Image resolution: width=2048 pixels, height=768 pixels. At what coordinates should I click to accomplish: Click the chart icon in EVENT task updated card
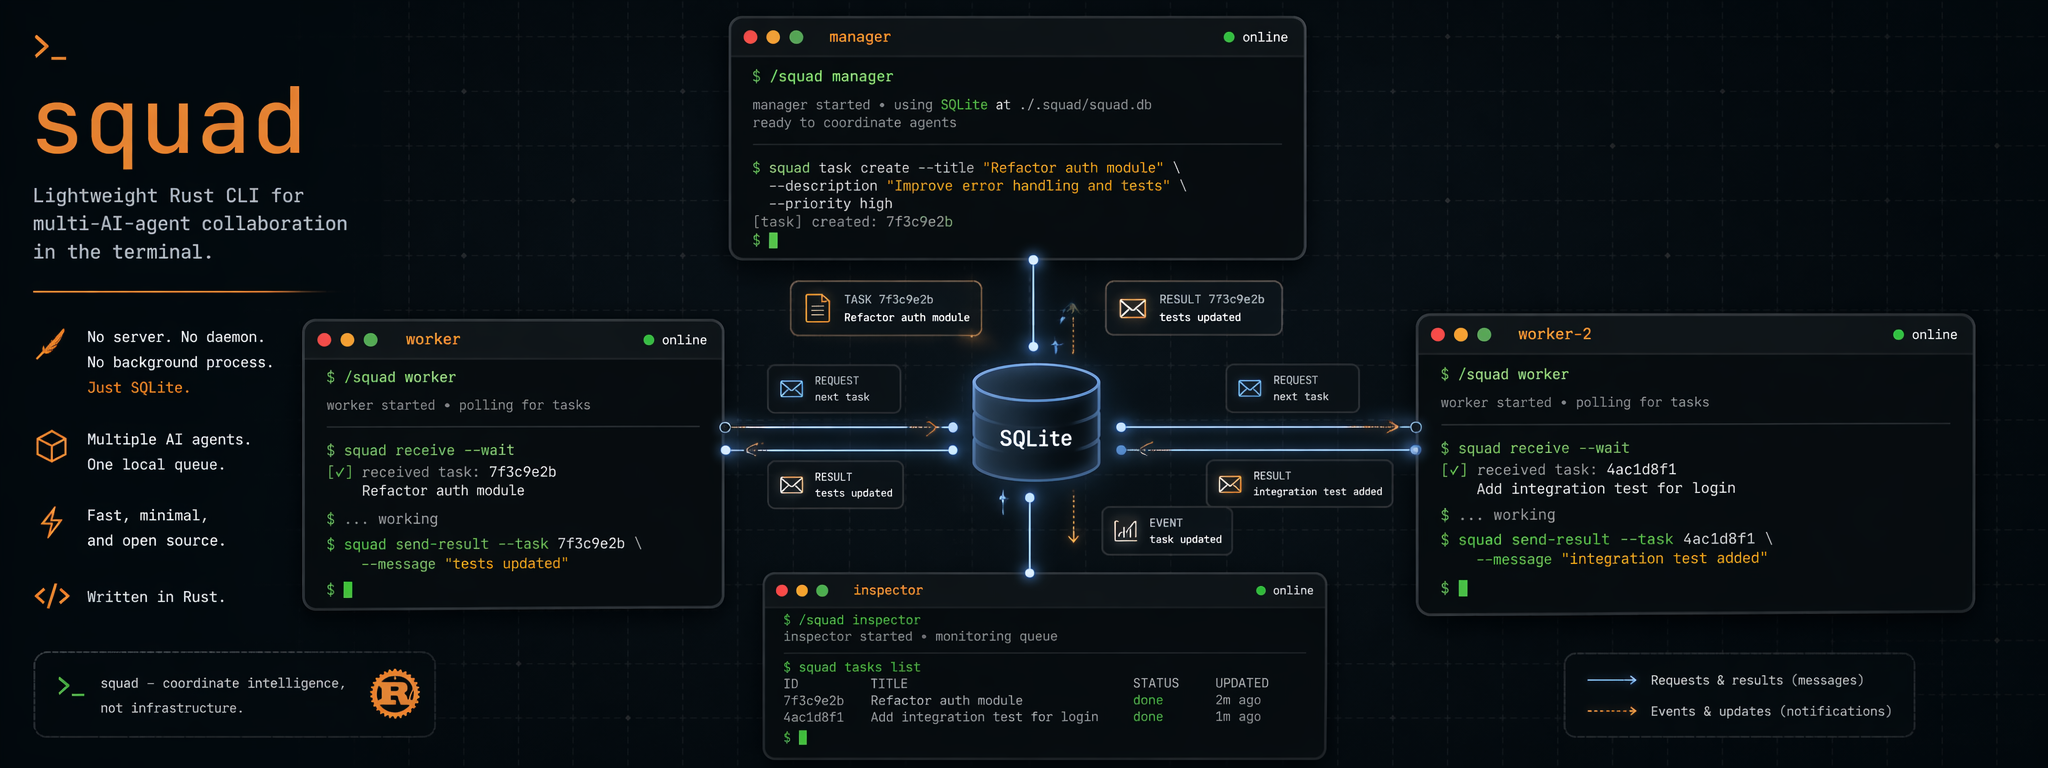(1126, 530)
